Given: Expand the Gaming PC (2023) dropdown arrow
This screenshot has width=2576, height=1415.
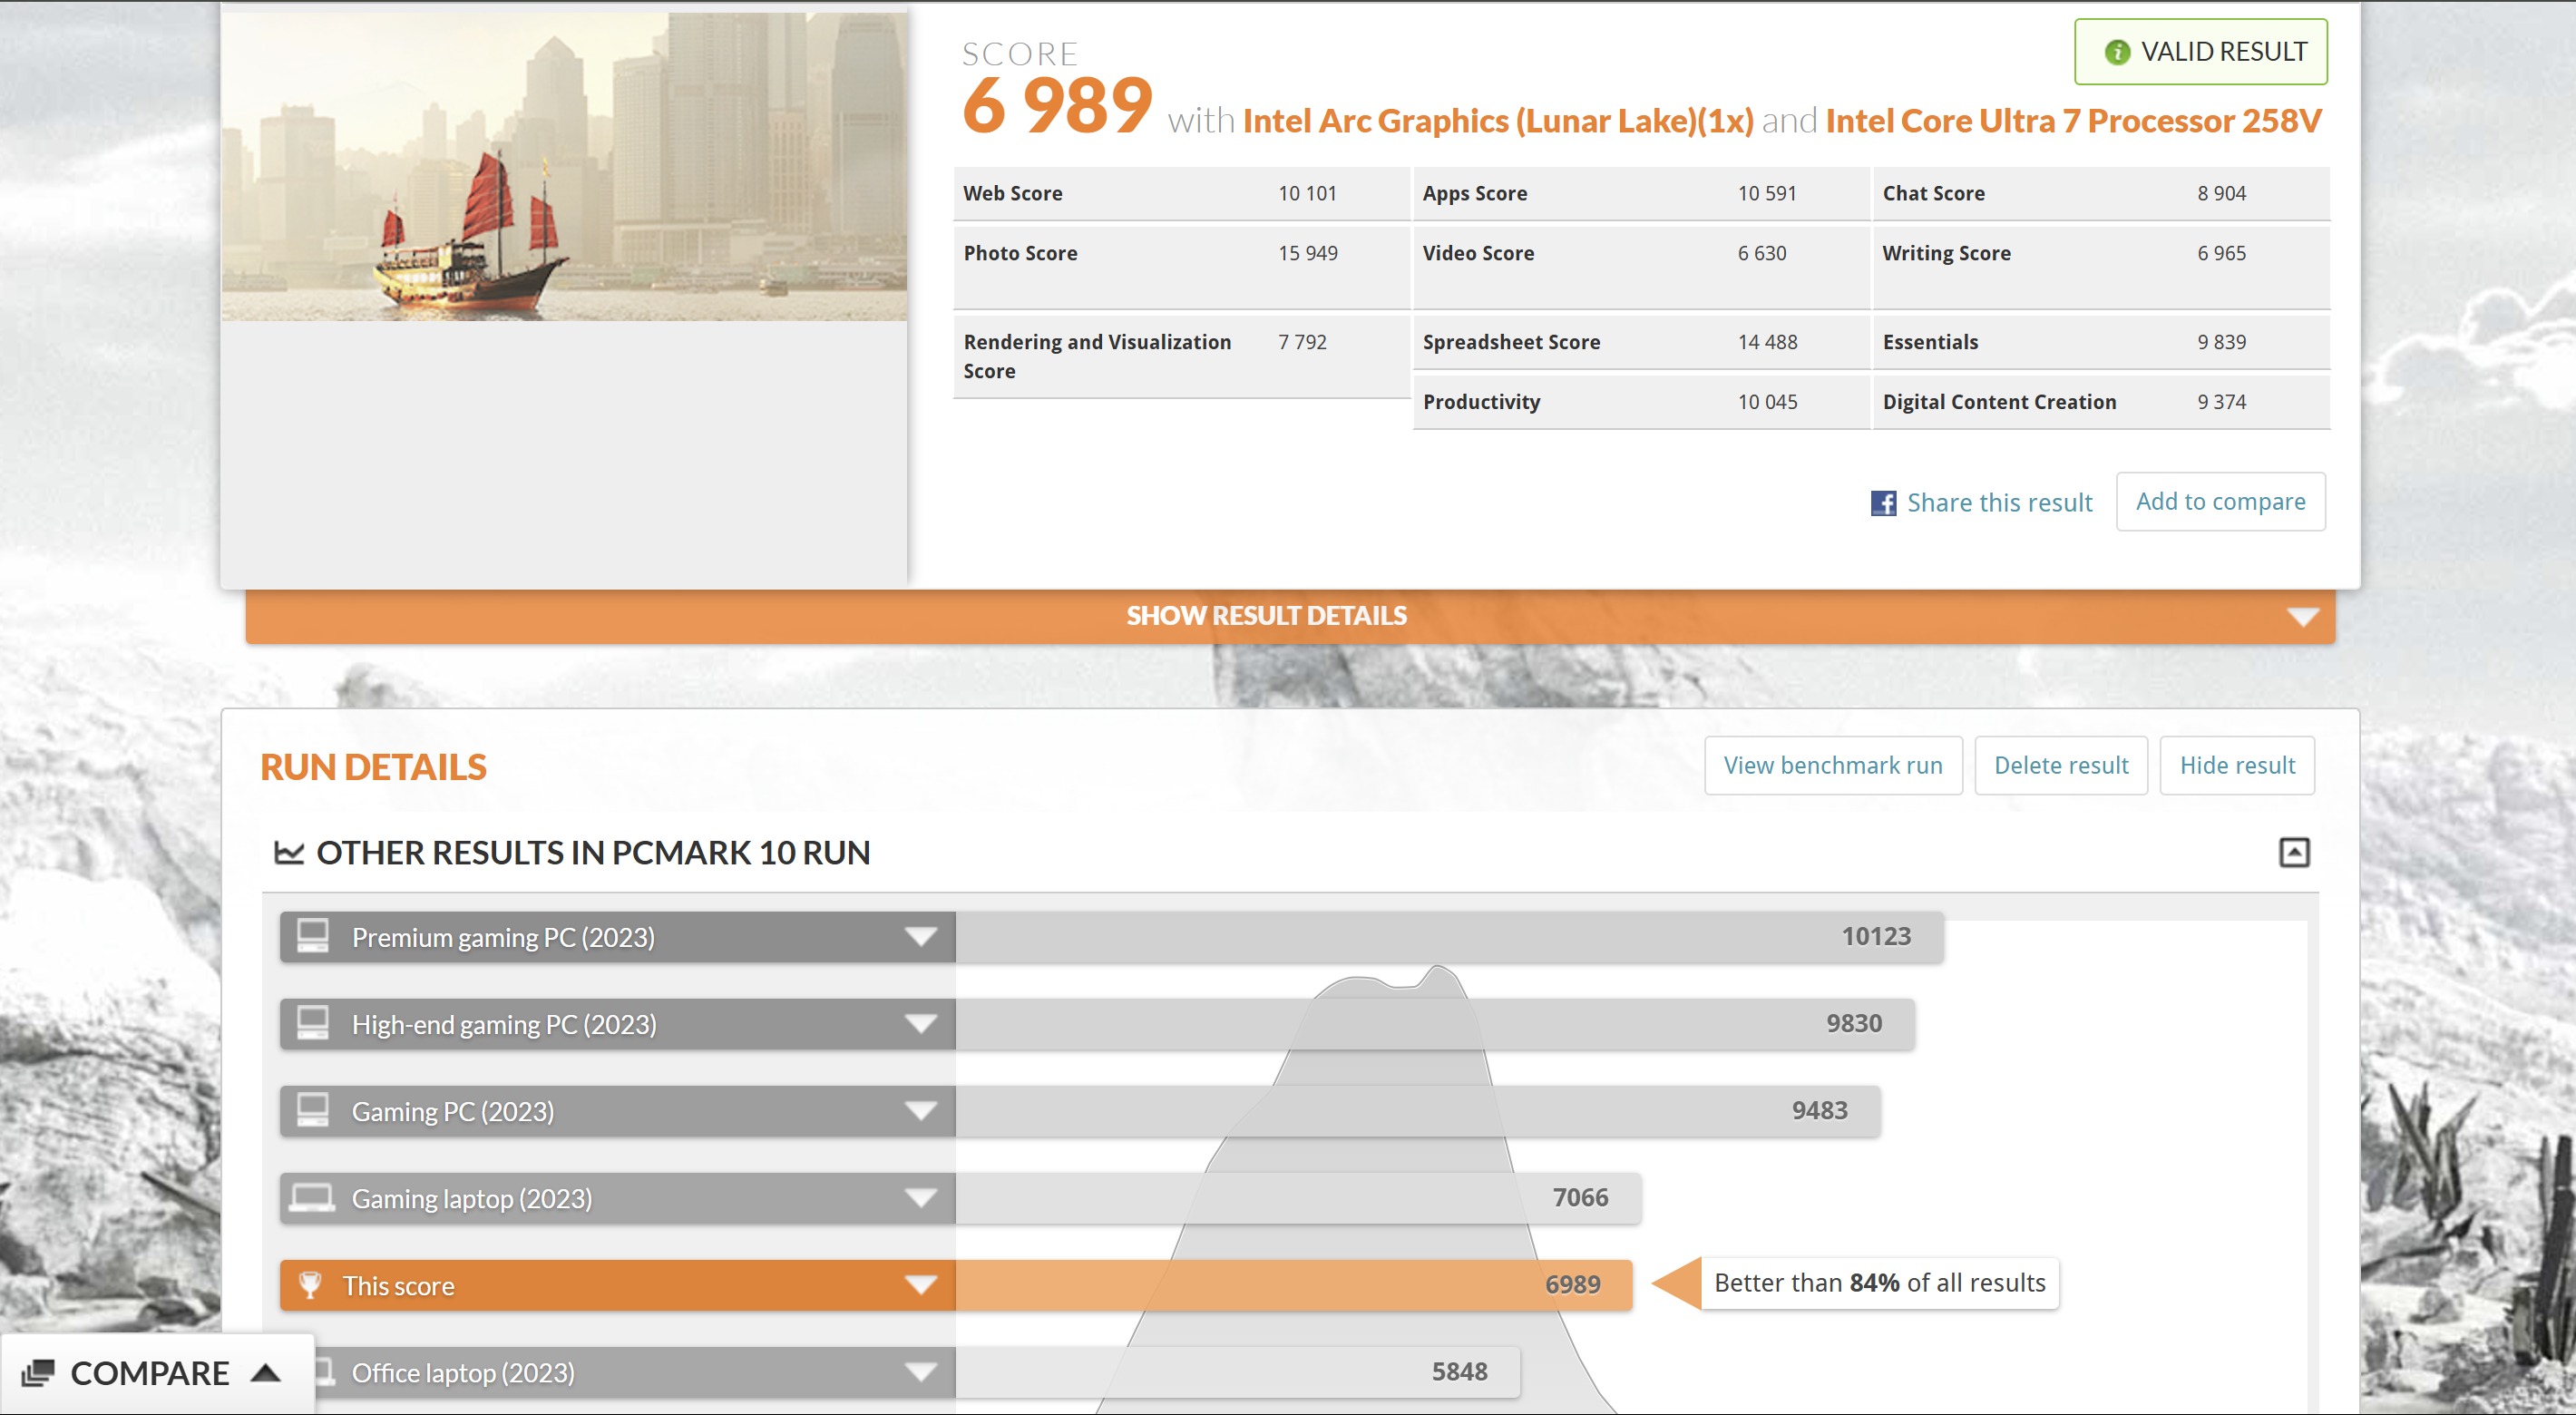Looking at the screenshot, I should click(920, 1111).
